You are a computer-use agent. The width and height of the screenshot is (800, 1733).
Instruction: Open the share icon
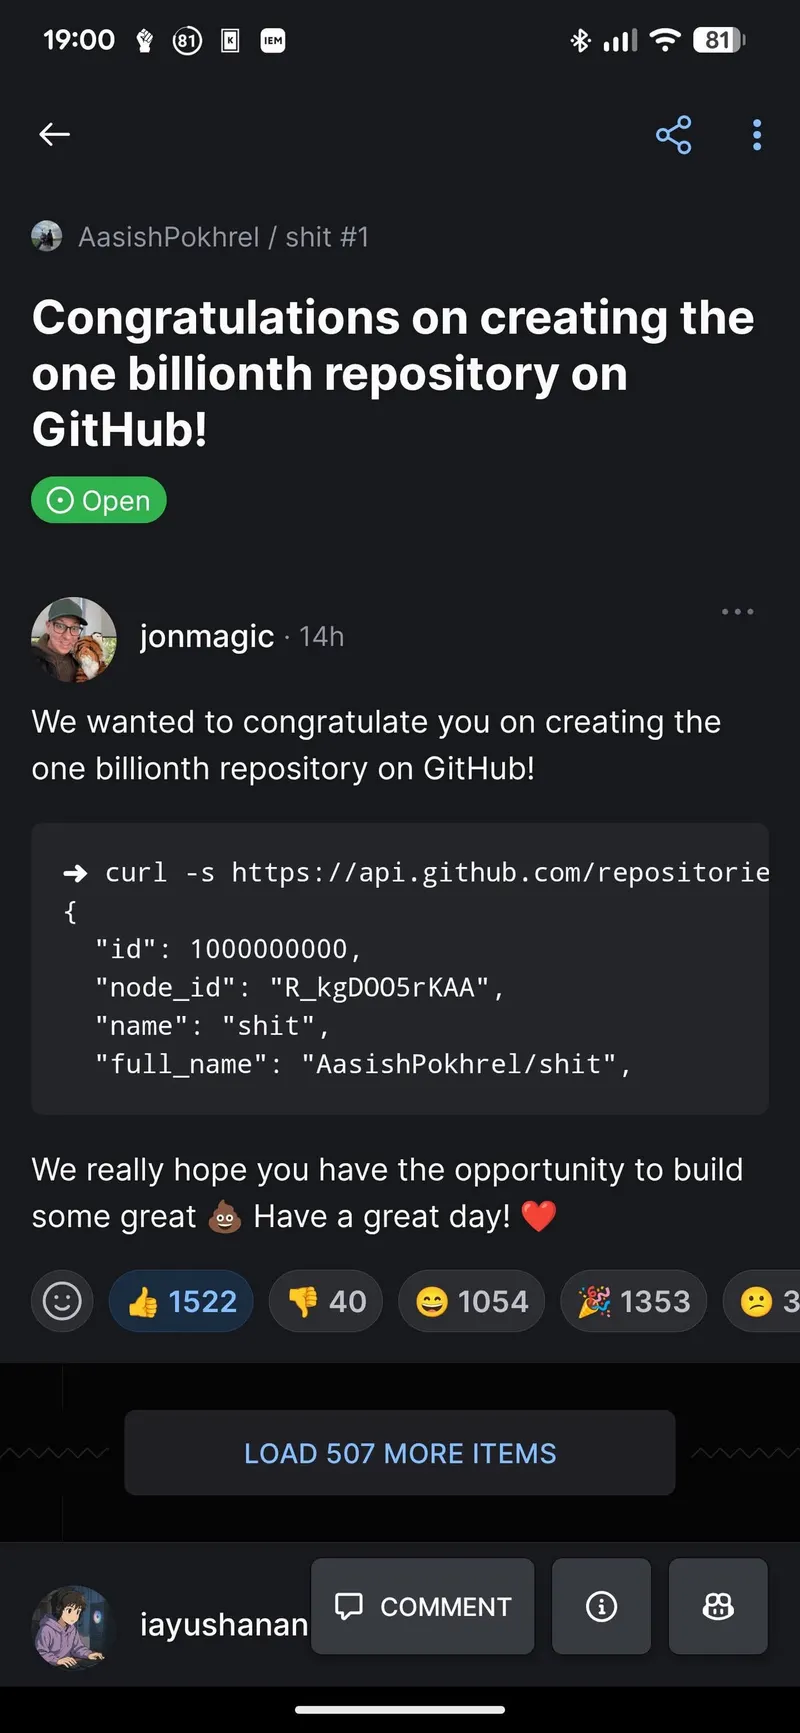[673, 134]
